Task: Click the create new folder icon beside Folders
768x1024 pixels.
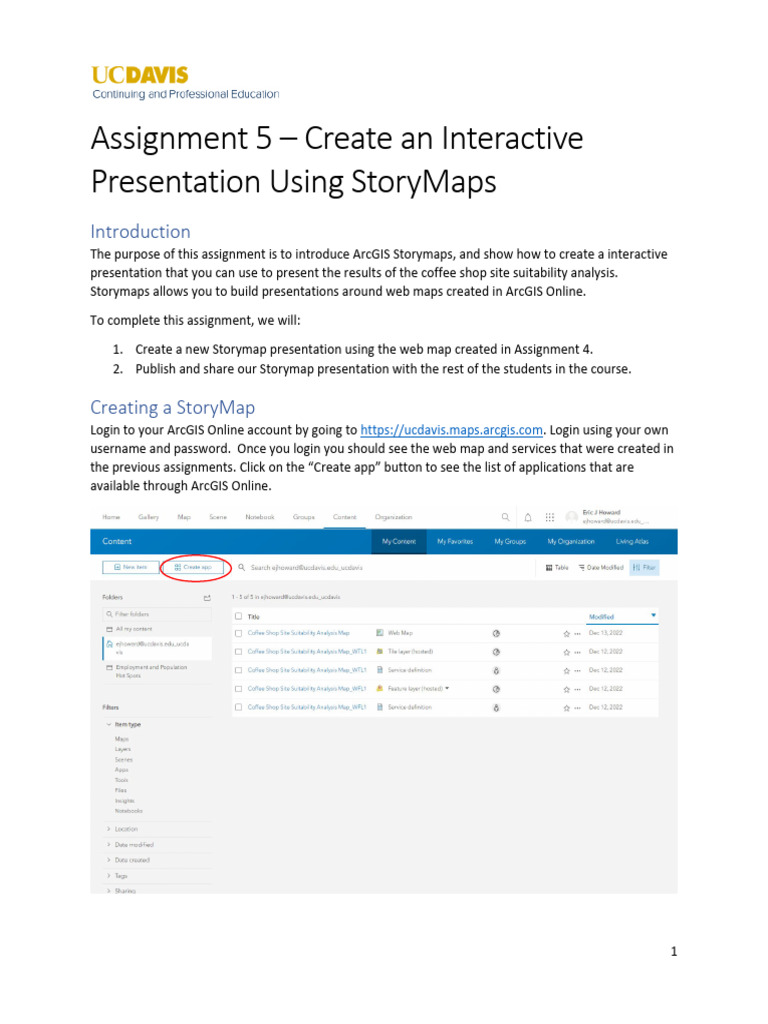Action: click(x=207, y=598)
